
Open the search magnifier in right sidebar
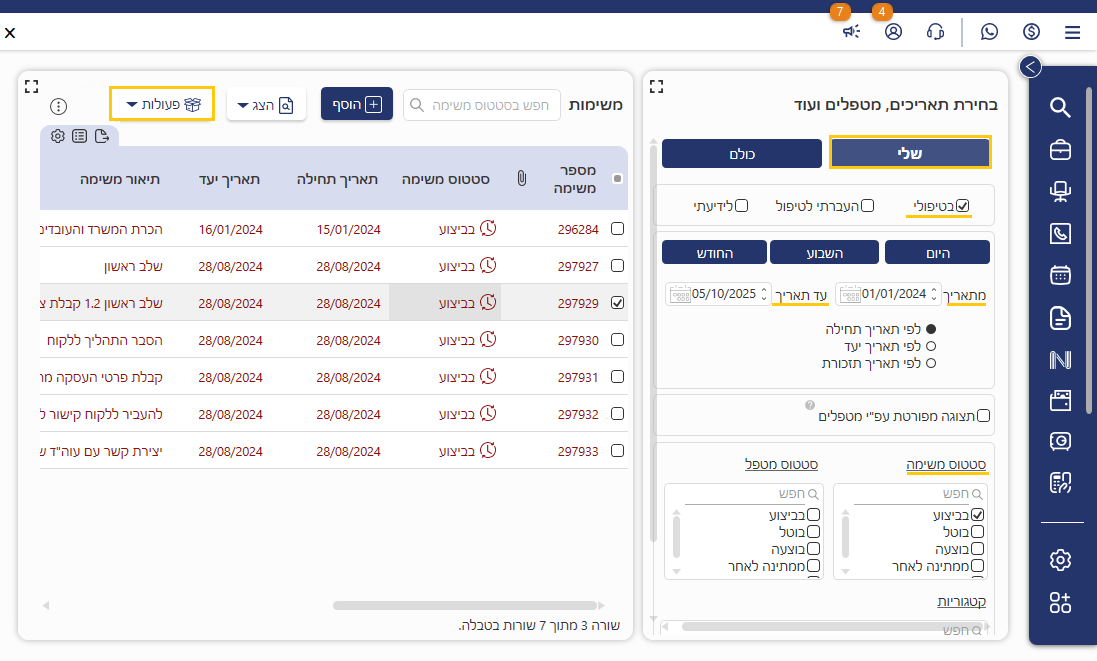click(1060, 108)
